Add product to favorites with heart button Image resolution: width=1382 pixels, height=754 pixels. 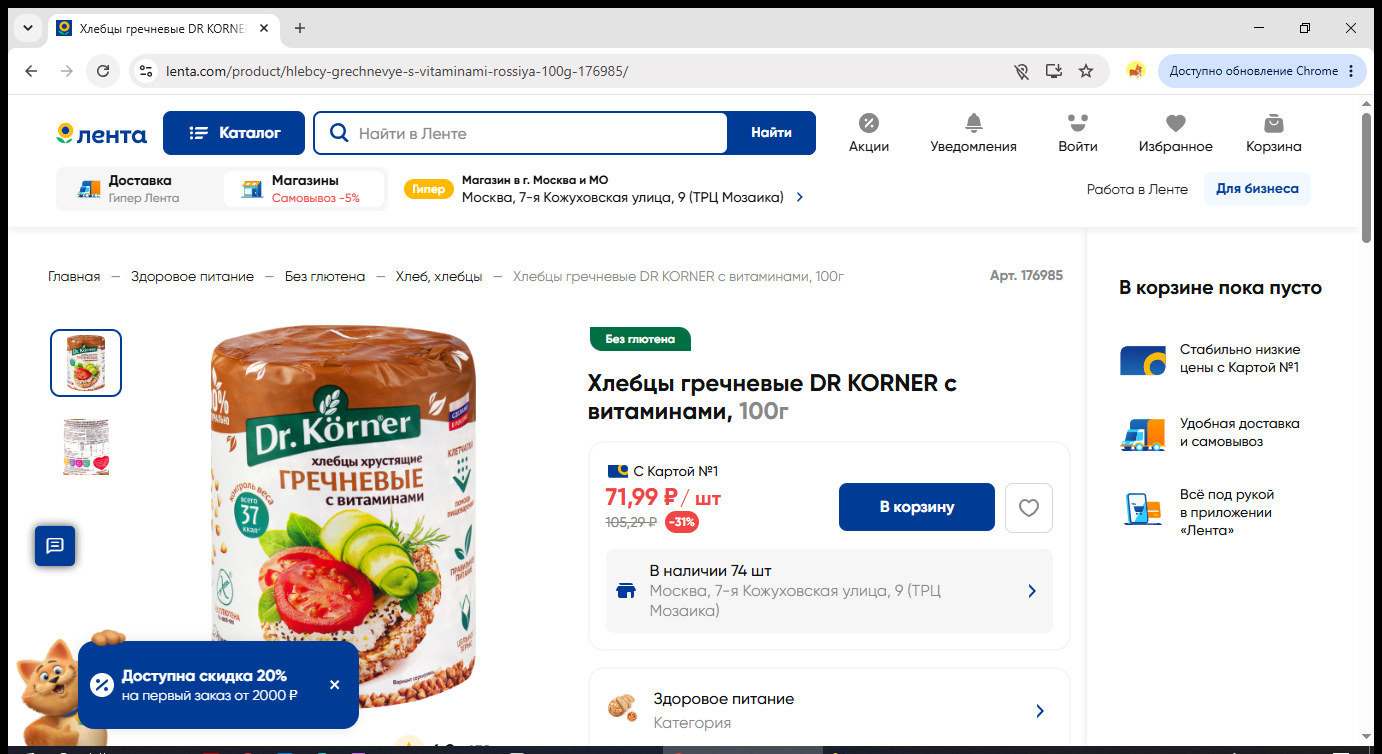[1029, 508]
